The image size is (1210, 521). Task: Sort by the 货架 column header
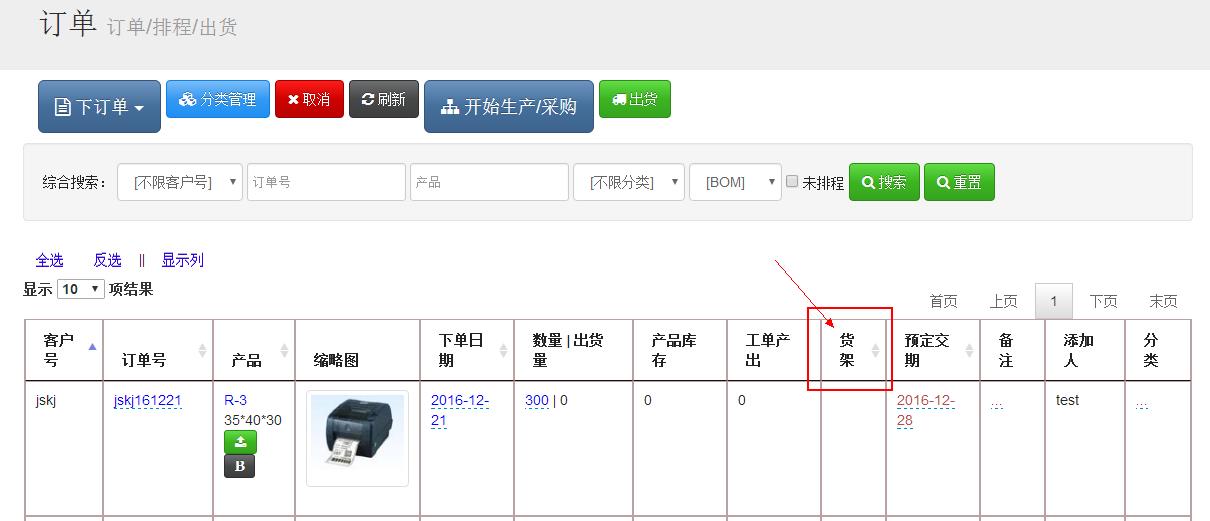(848, 350)
